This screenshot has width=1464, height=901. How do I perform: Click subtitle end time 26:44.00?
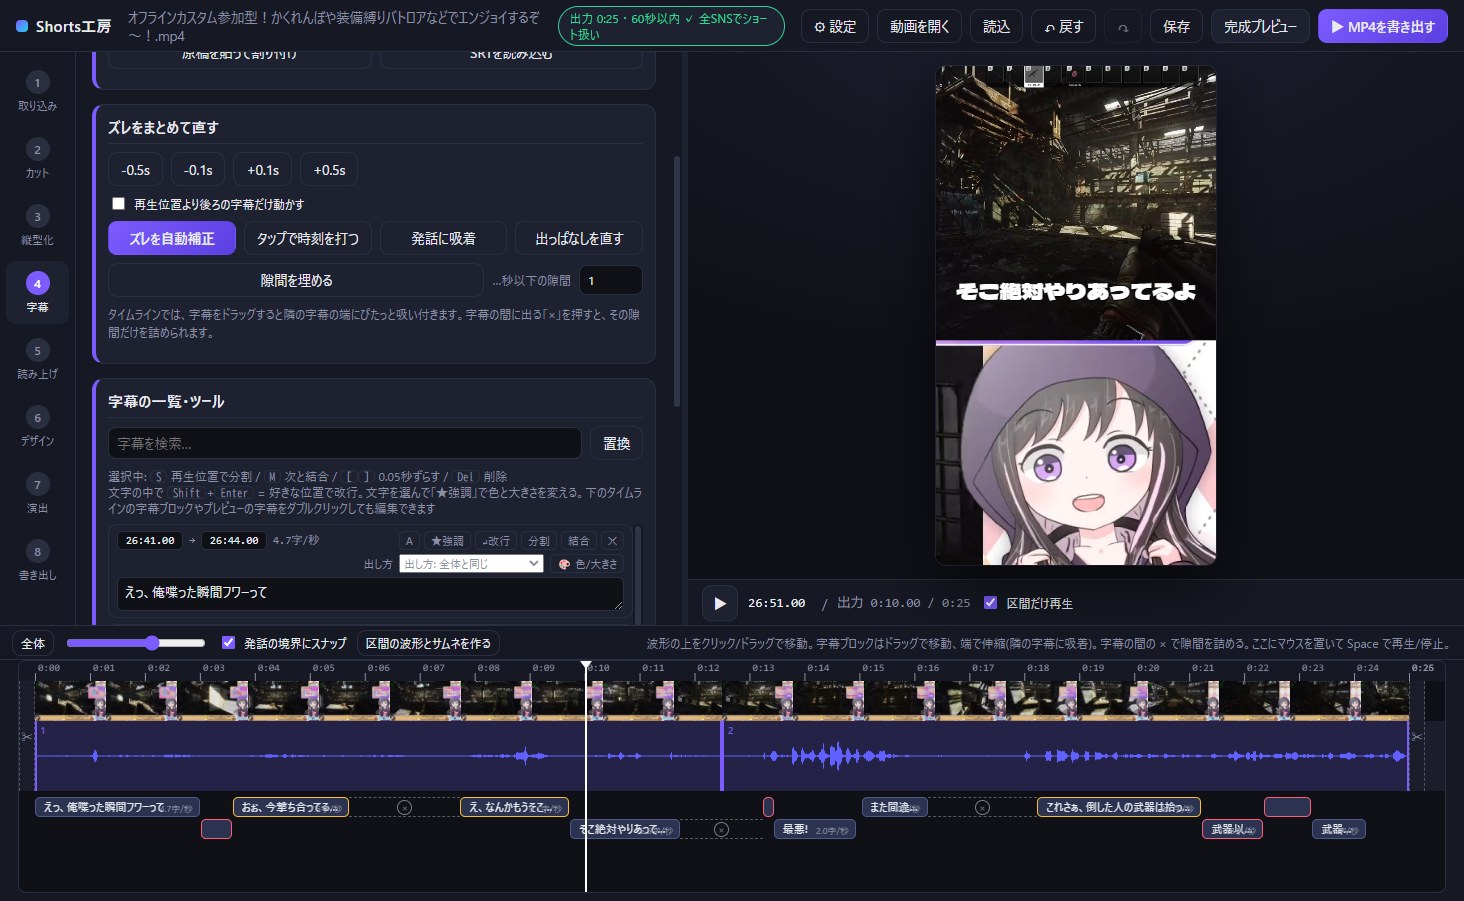coord(234,540)
